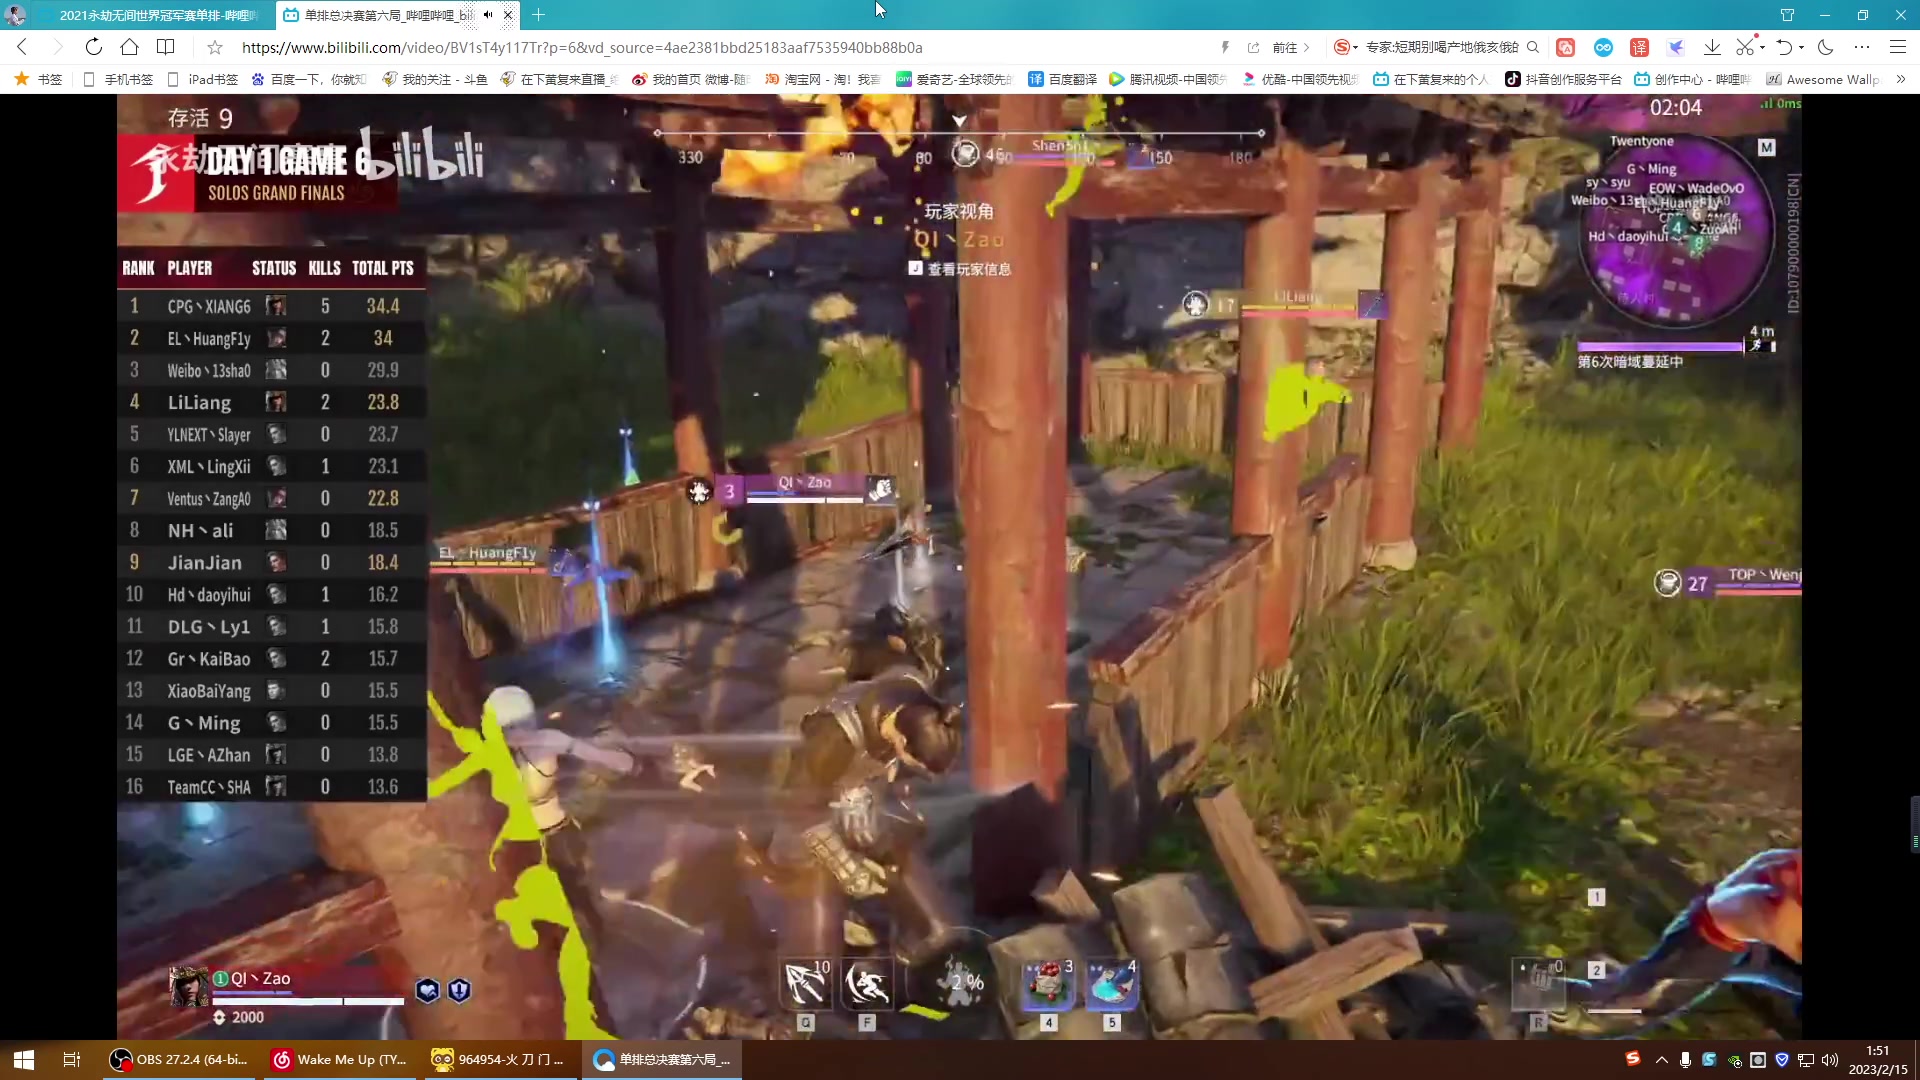Open the downloads arrow icon

1712,47
